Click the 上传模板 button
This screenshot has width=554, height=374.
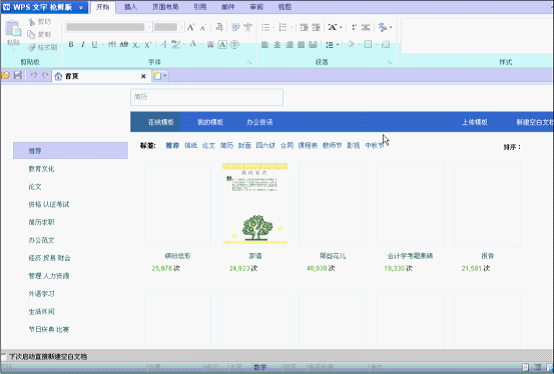coord(475,122)
